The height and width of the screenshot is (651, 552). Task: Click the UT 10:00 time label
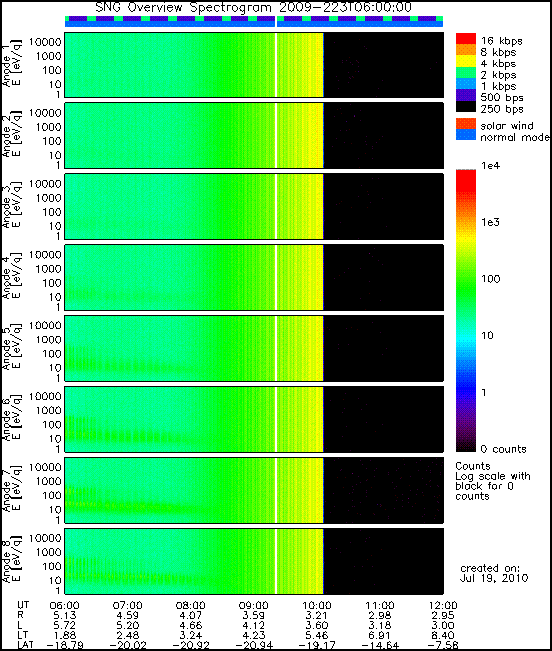[x=317, y=606]
